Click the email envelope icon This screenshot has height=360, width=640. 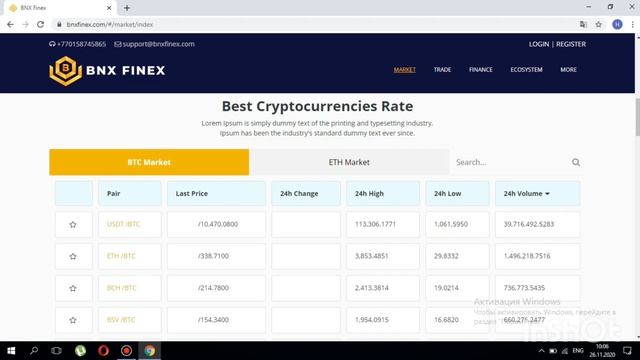point(118,44)
